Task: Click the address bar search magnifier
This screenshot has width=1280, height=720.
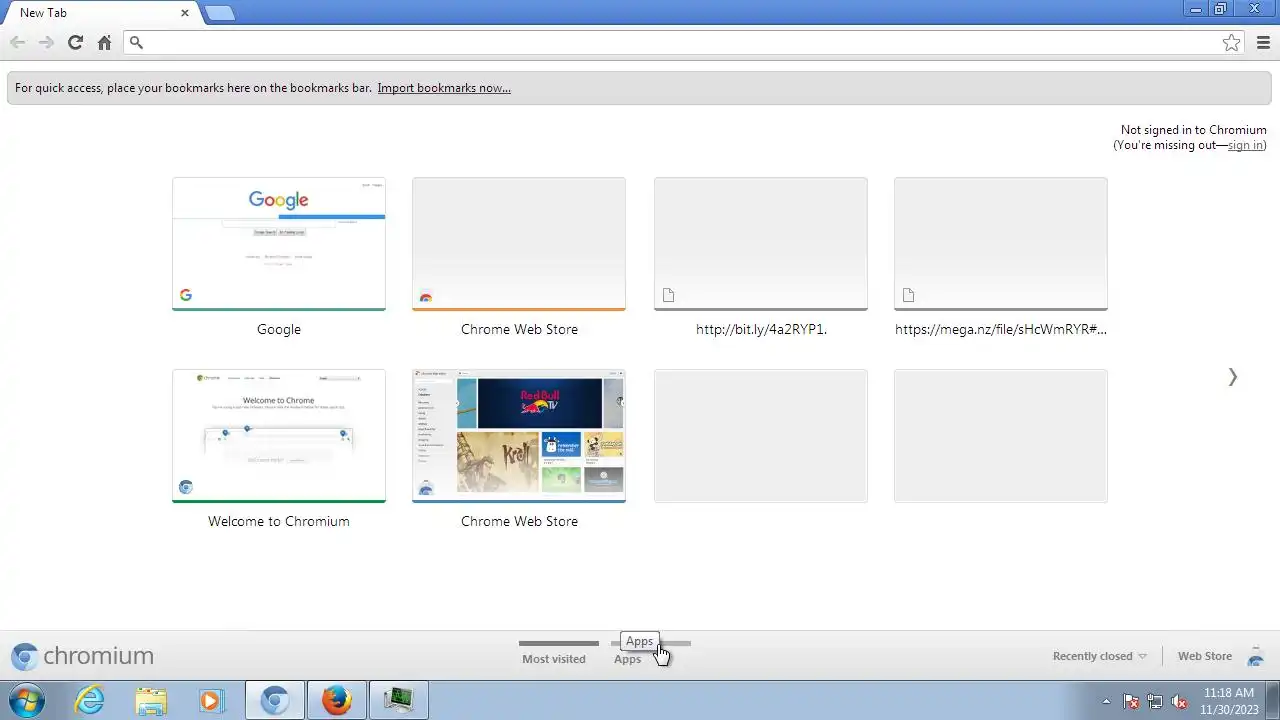Action: pos(137,42)
